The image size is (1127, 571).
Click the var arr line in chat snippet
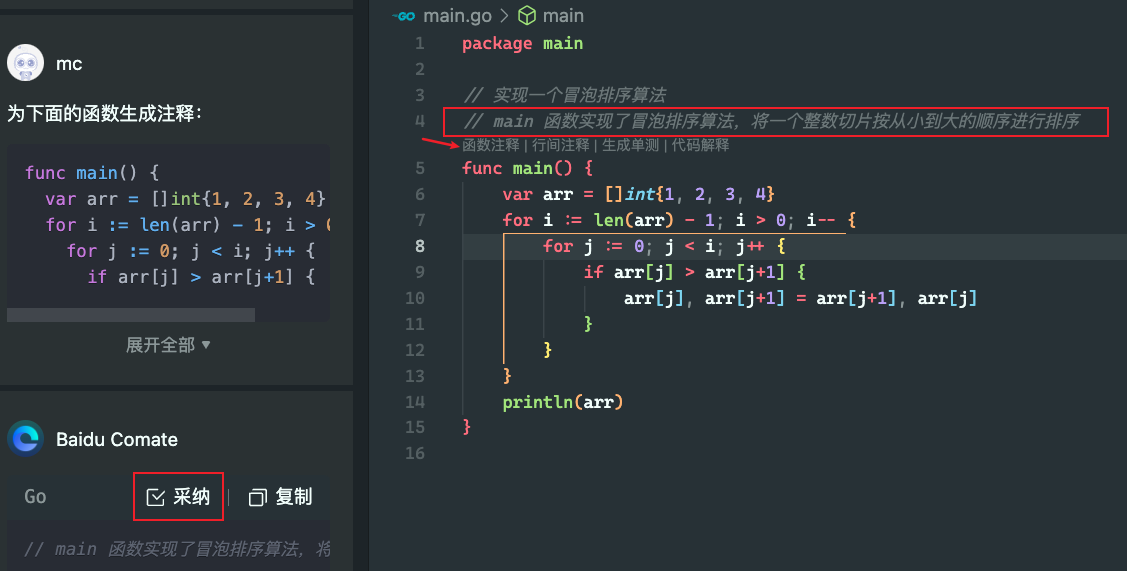pyautogui.click(x=185, y=198)
